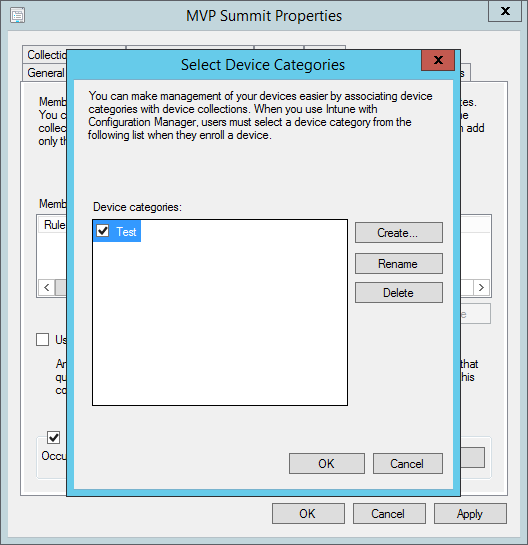Toggle the checked checkbox above Occu text
The height and width of the screenshot is (545, 528).
pos(54,437)
